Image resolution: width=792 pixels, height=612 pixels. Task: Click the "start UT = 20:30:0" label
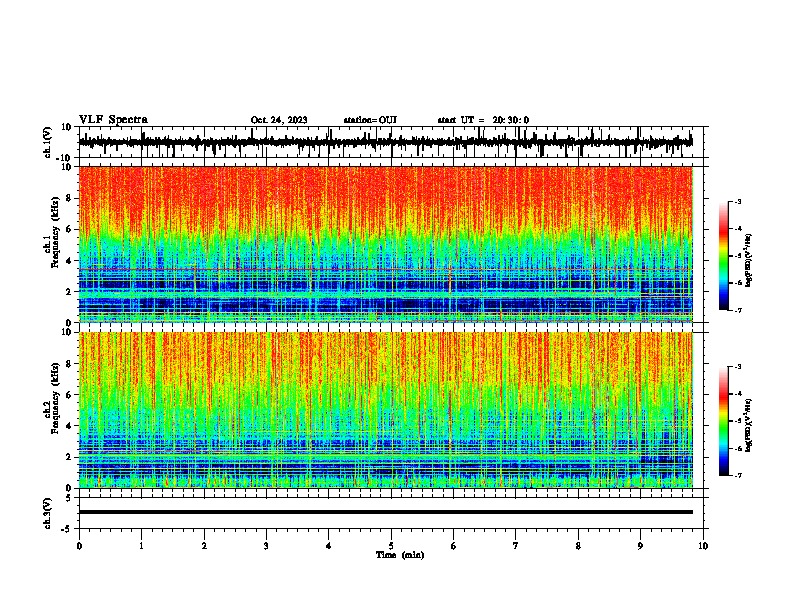(483, 120)
